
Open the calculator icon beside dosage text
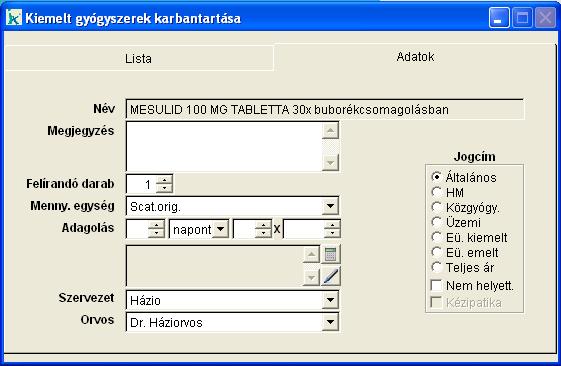[x=331, y=254]
